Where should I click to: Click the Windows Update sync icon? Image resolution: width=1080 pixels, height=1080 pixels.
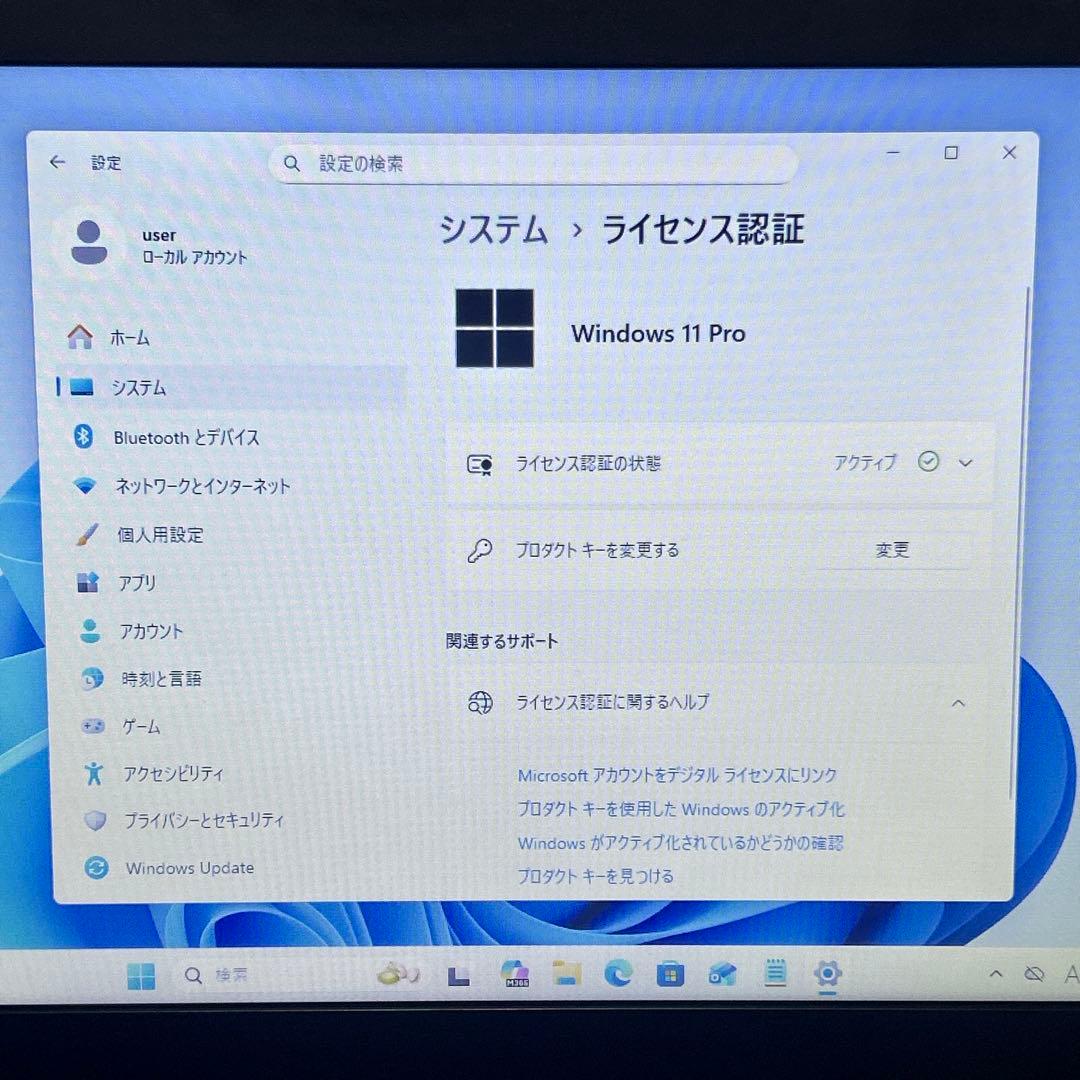(96, 868)
